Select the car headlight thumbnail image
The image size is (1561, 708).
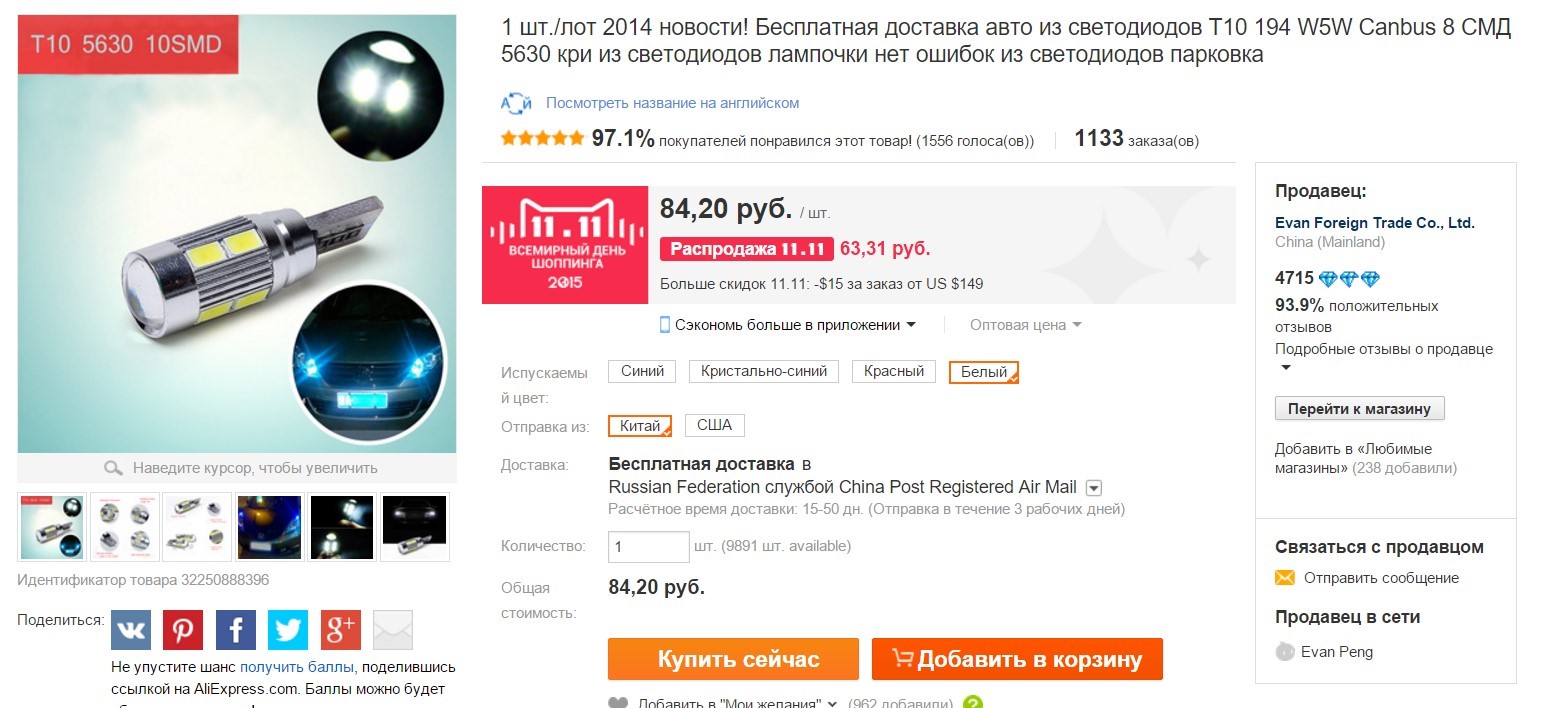pos(269,526)
